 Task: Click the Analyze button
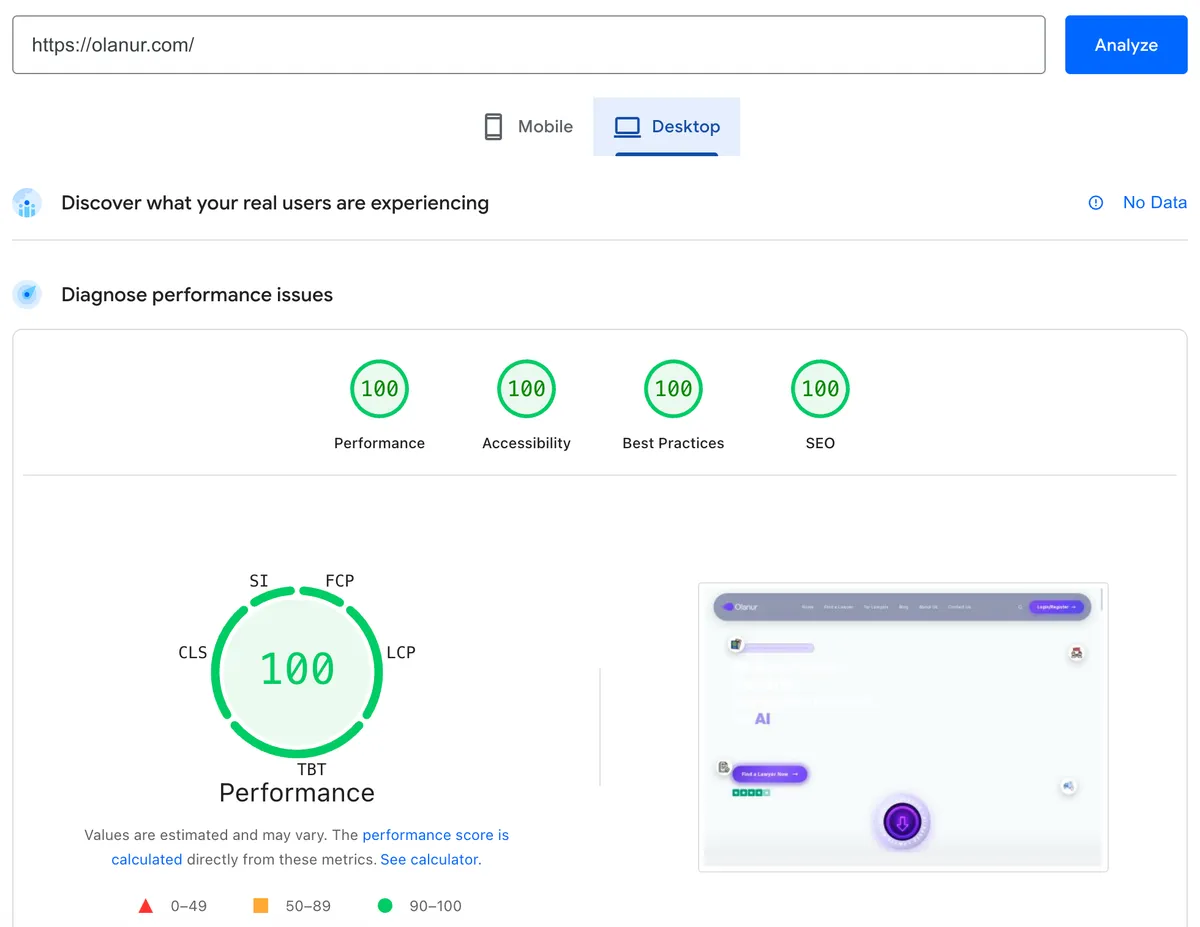coord(1126,45)
